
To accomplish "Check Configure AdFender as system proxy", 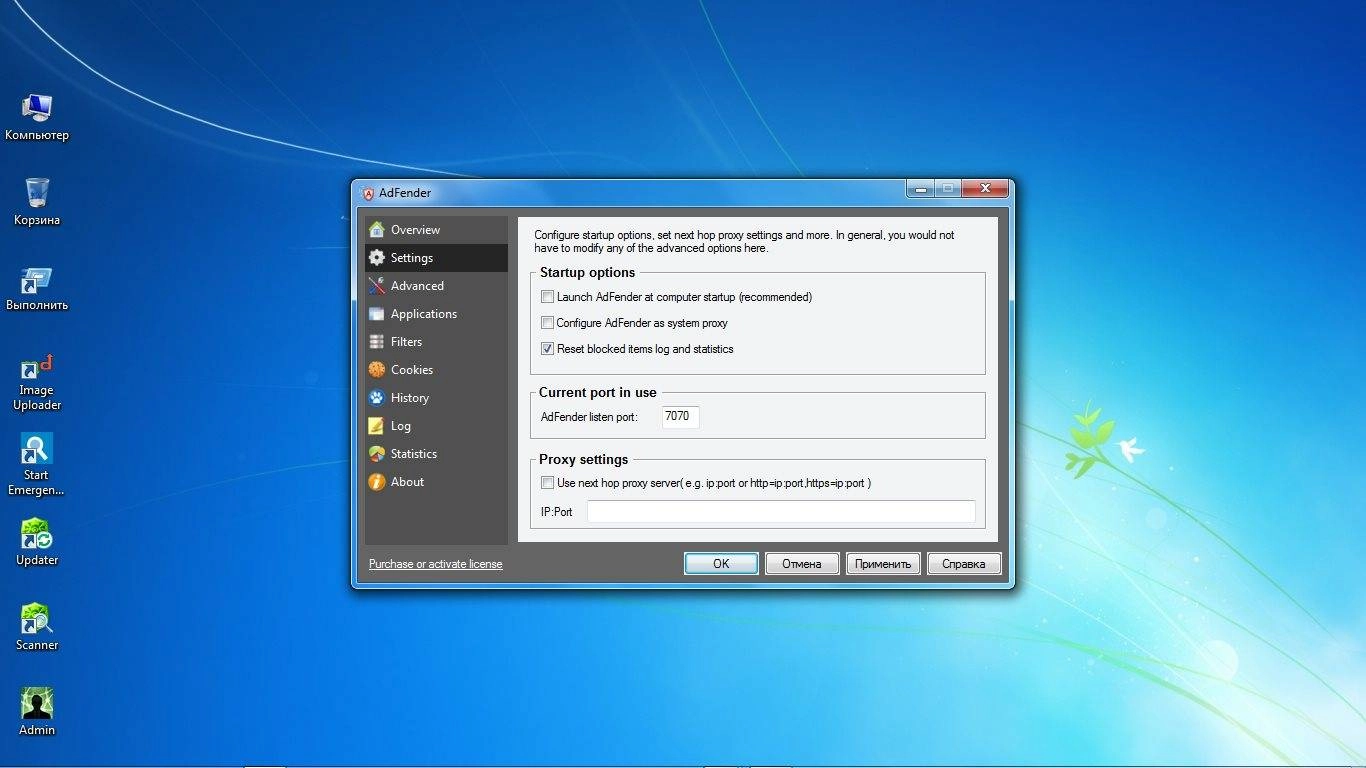I will [547, 323].
